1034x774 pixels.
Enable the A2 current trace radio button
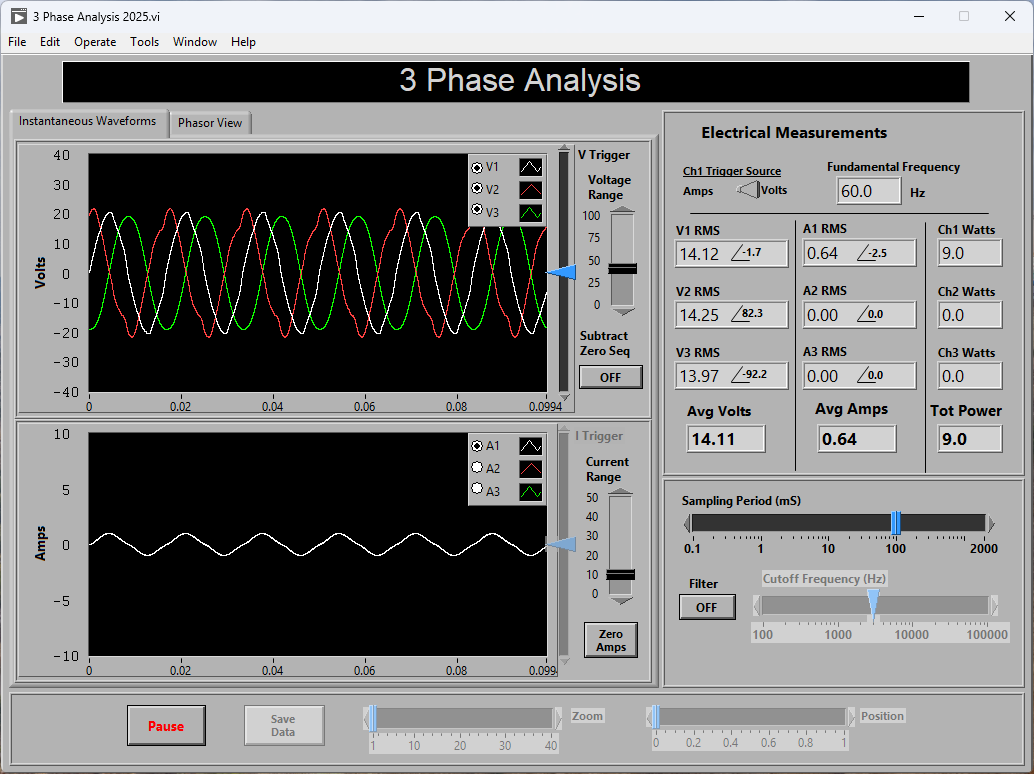pos(477,468)
